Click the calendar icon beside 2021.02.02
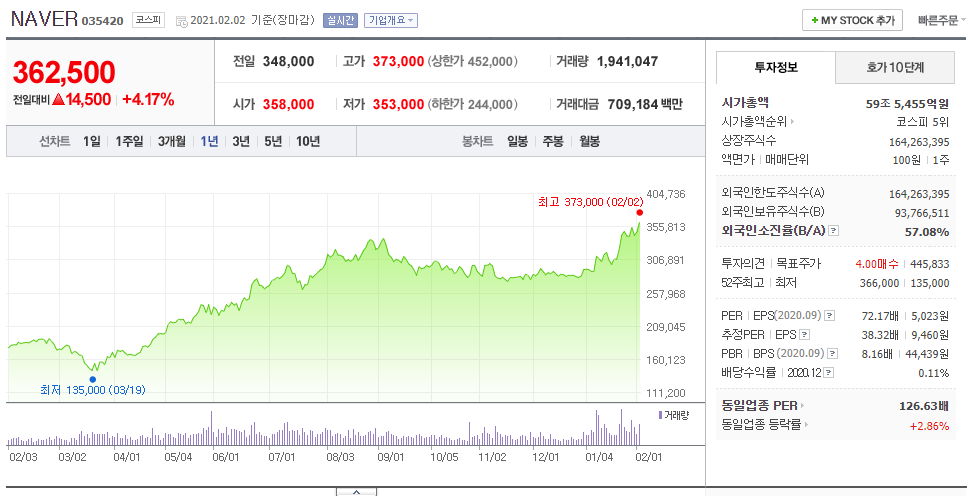The width and height of the screenshot is (973, 496). pos(181,21)
